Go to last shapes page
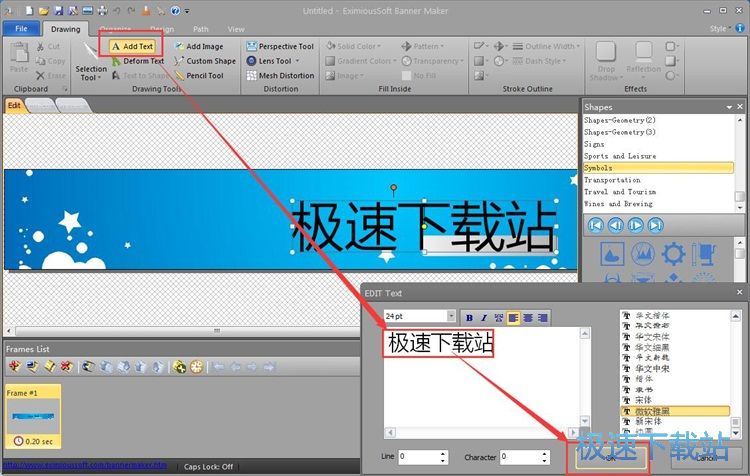750x476 pixels. [x=656, y=225]
